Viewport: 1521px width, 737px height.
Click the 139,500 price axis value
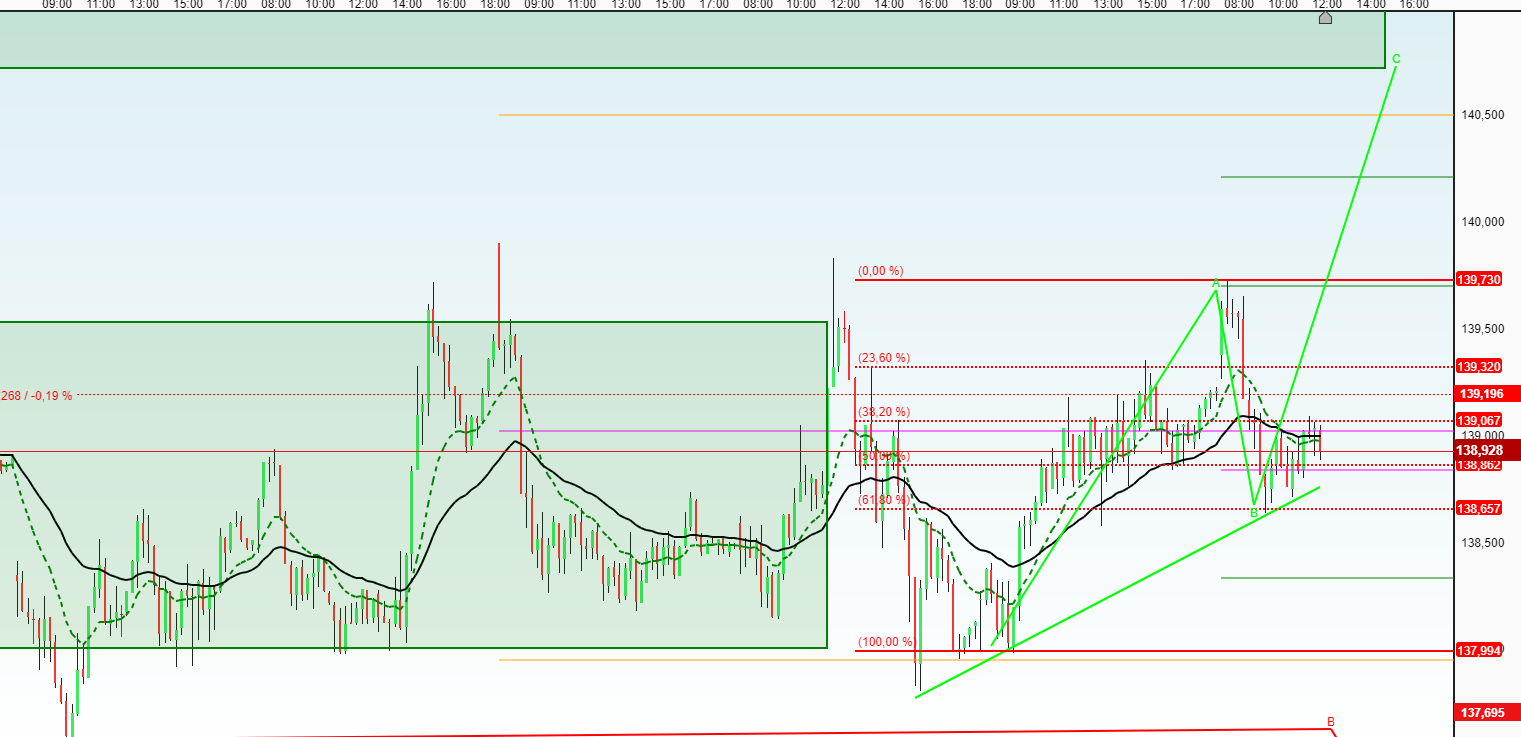point(1482,329)
